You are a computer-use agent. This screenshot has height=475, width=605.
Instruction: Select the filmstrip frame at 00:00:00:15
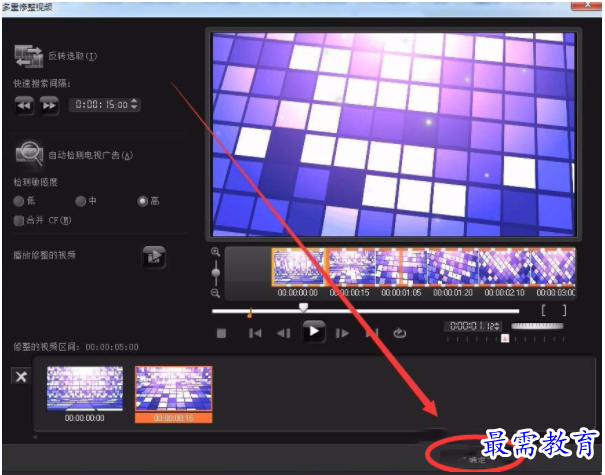click(350, 267)
